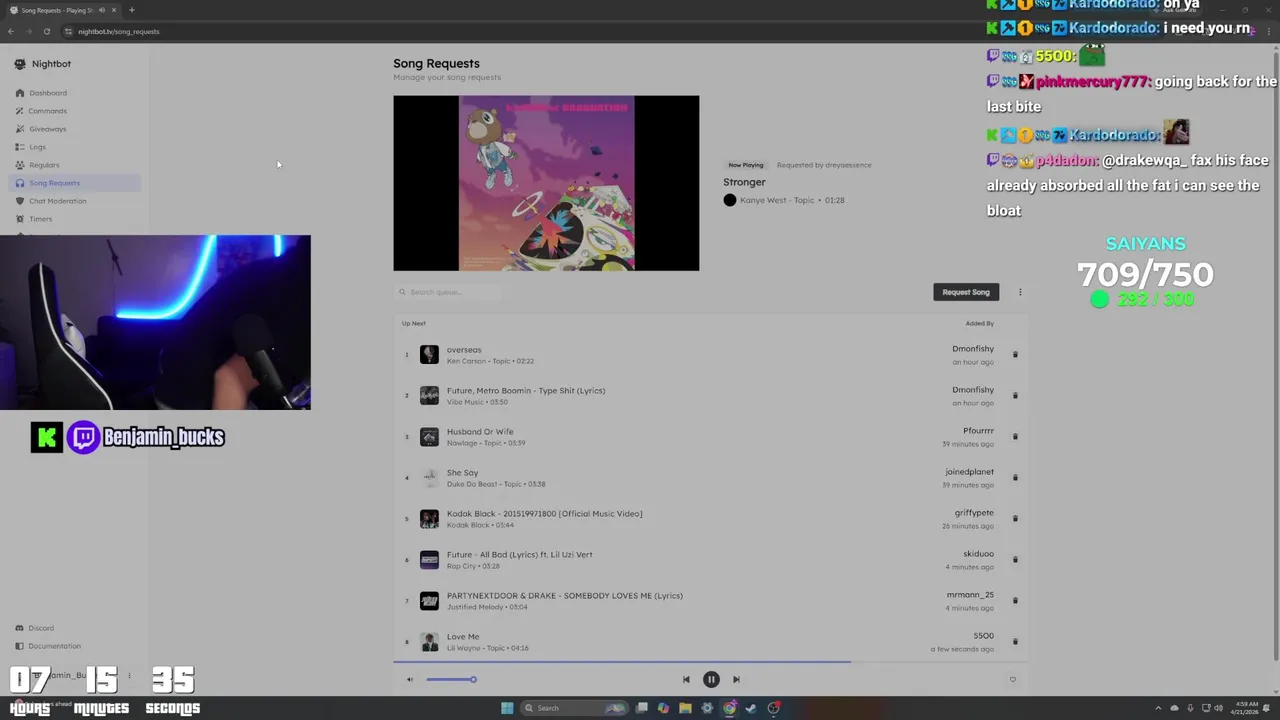Mute the song player volume icon
Screen dimensions: 1280x720
pyautogui.click(x=409, y=679)
